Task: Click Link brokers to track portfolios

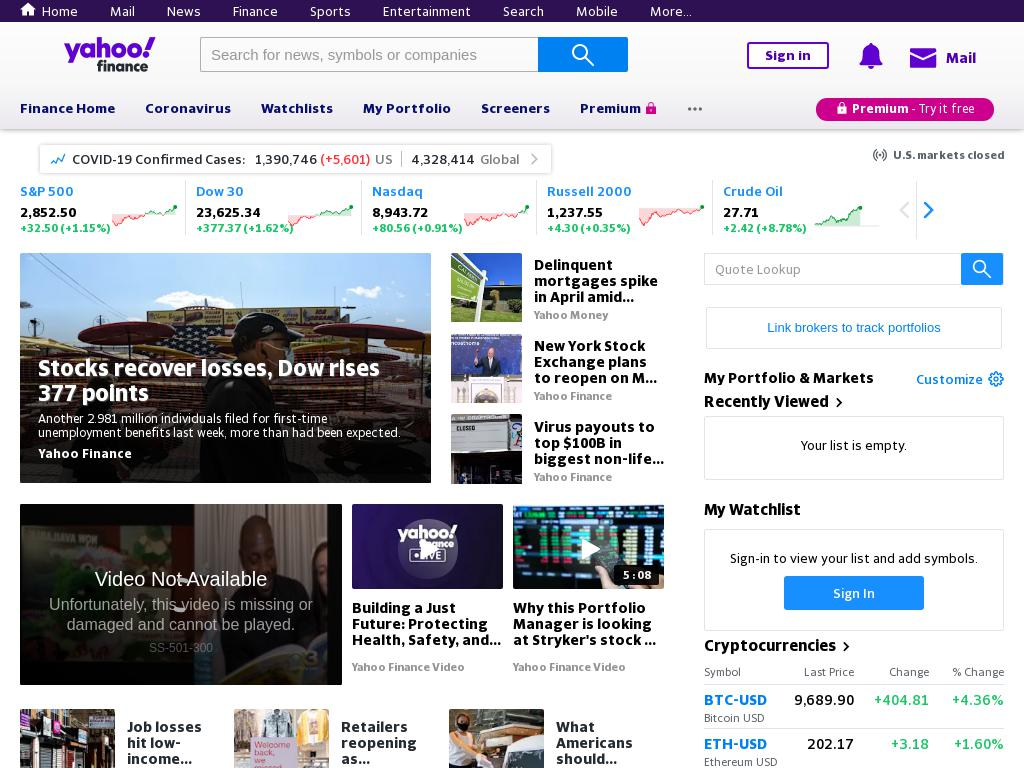Action: click(854, 328)
